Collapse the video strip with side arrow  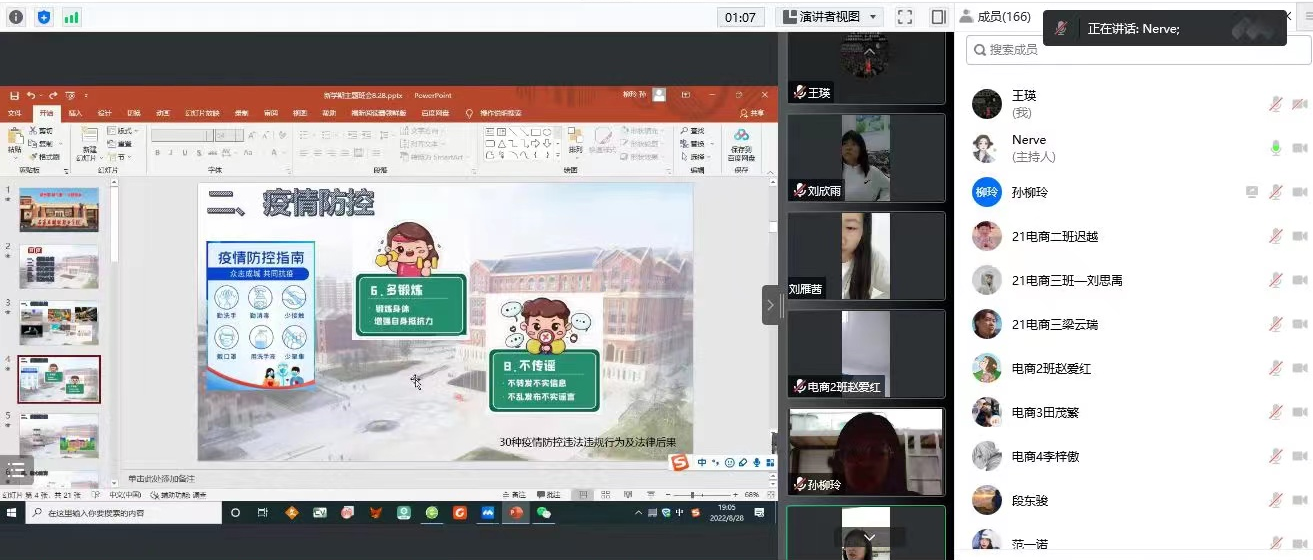click(x=770, y=305)
